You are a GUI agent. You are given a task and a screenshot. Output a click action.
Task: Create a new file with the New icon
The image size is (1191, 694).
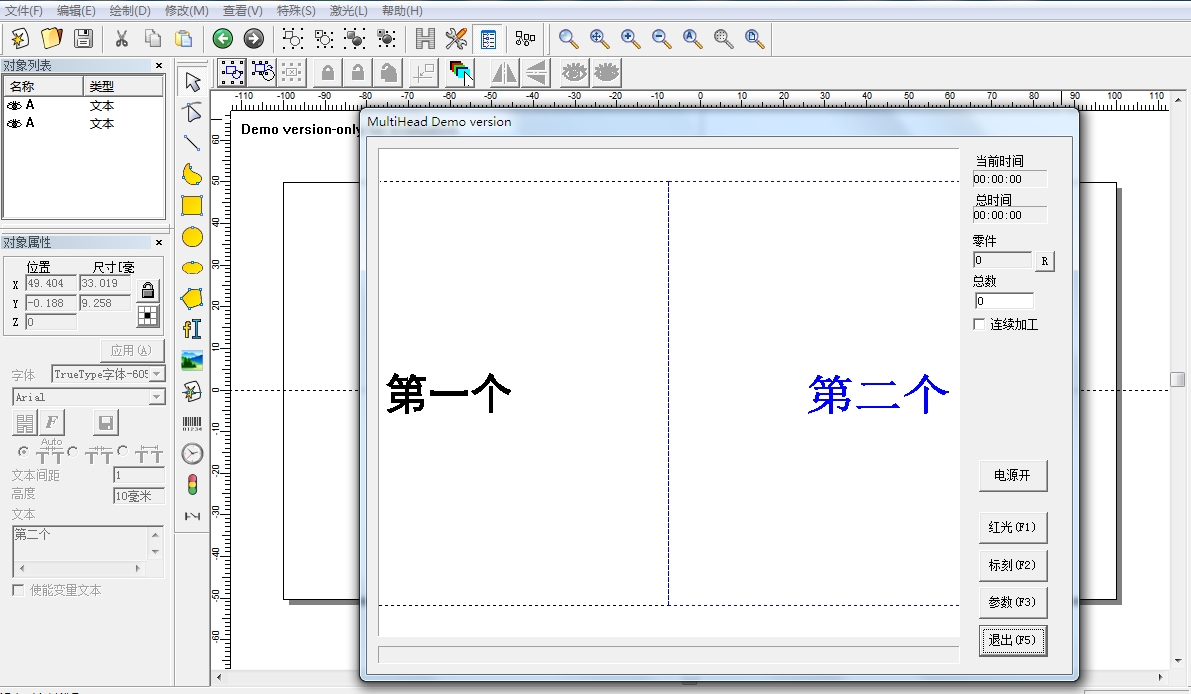pos(20,38)
